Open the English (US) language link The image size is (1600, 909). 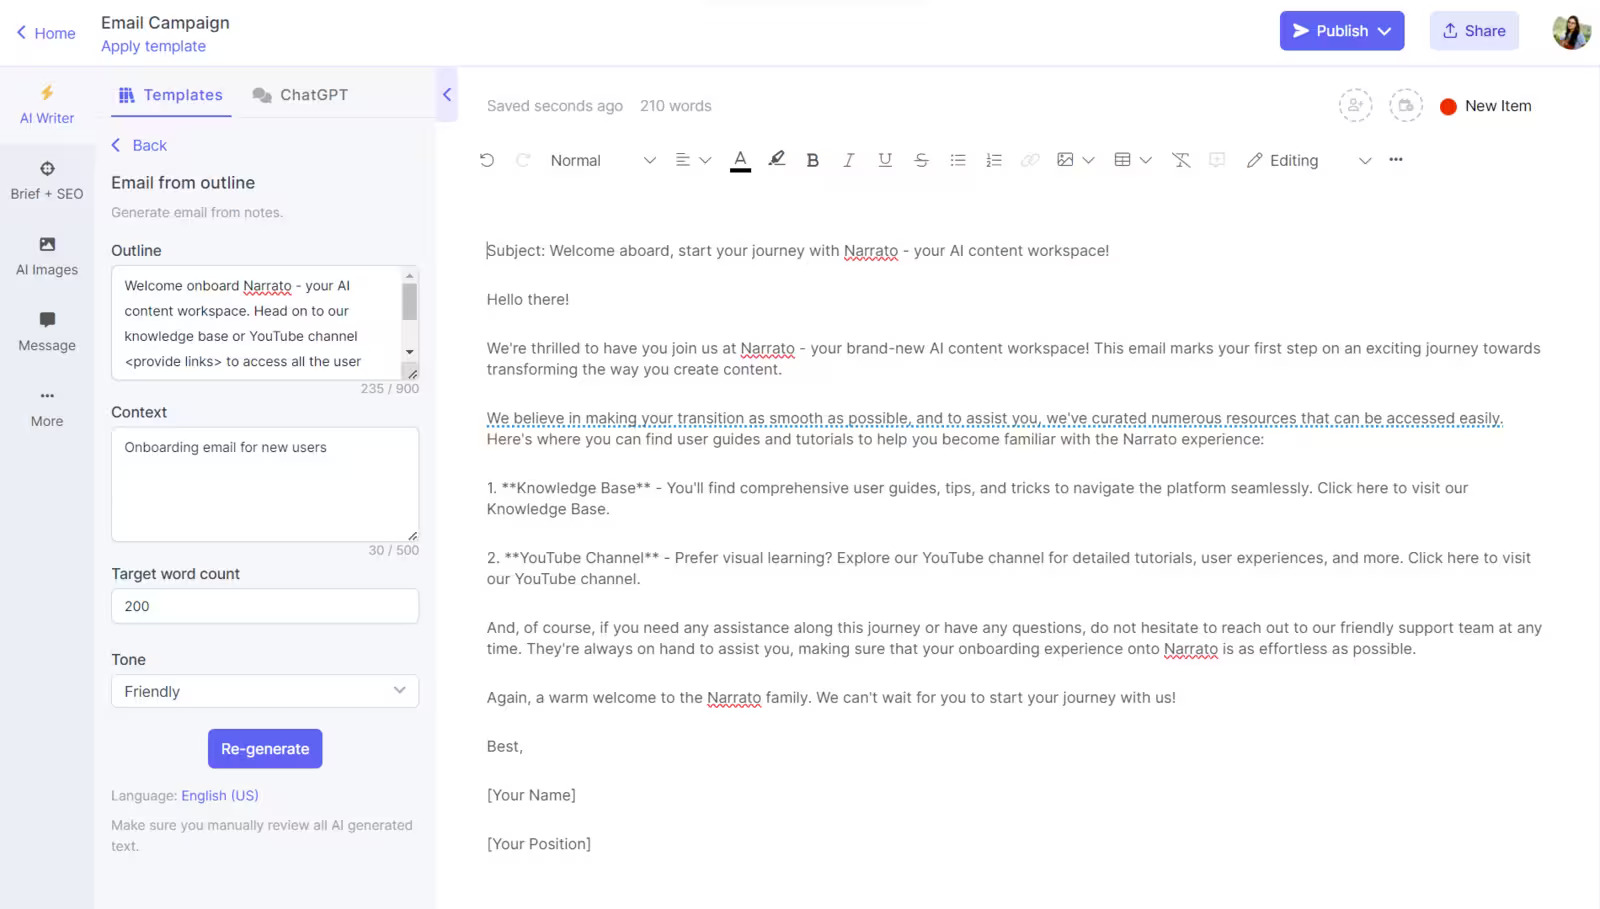[x=219, y=795]
